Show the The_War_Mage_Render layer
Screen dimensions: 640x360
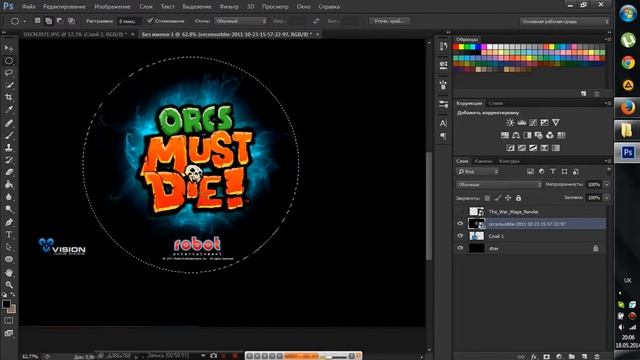pyautogui.click(x=460, y=211)
